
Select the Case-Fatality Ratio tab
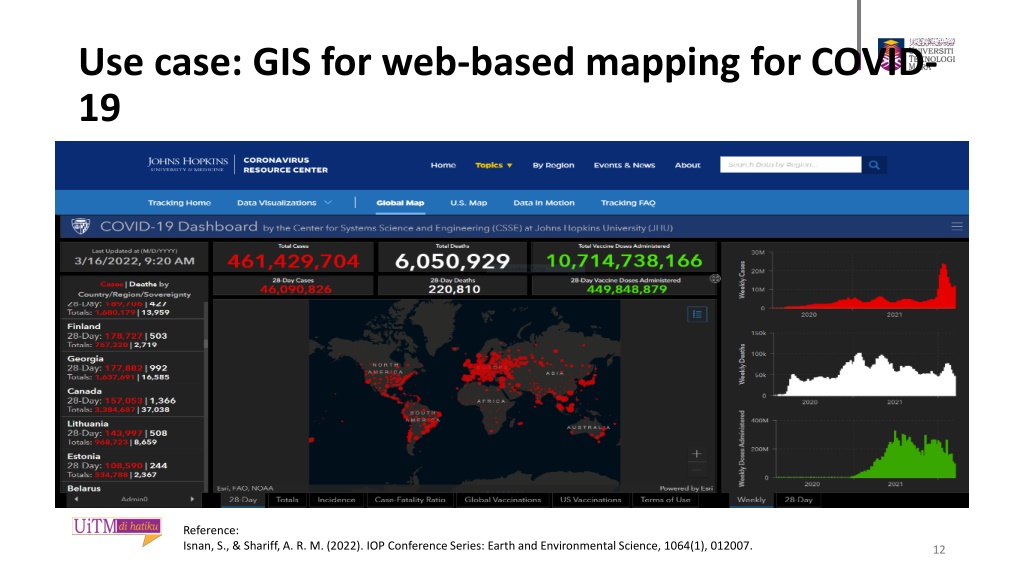[409, 499]
